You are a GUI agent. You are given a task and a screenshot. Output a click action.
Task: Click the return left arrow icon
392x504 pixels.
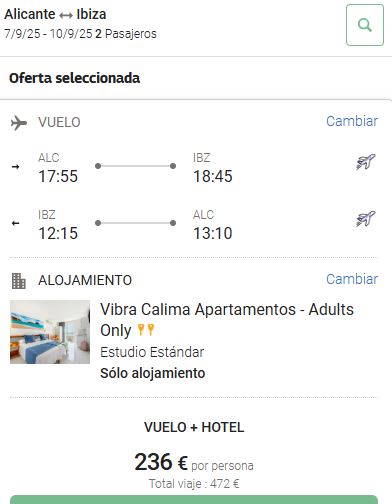[x=15, y=223]
